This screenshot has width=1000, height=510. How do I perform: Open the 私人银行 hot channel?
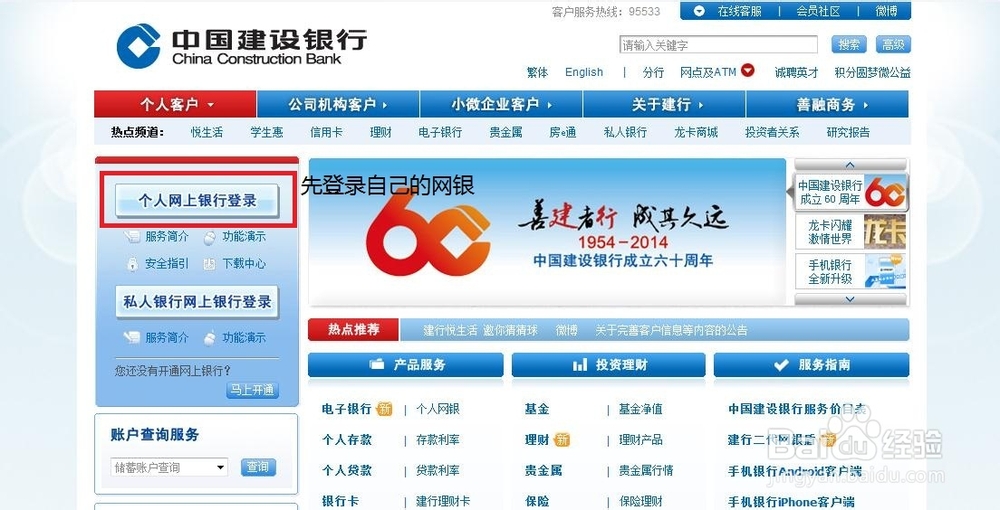tap(625, 133)
